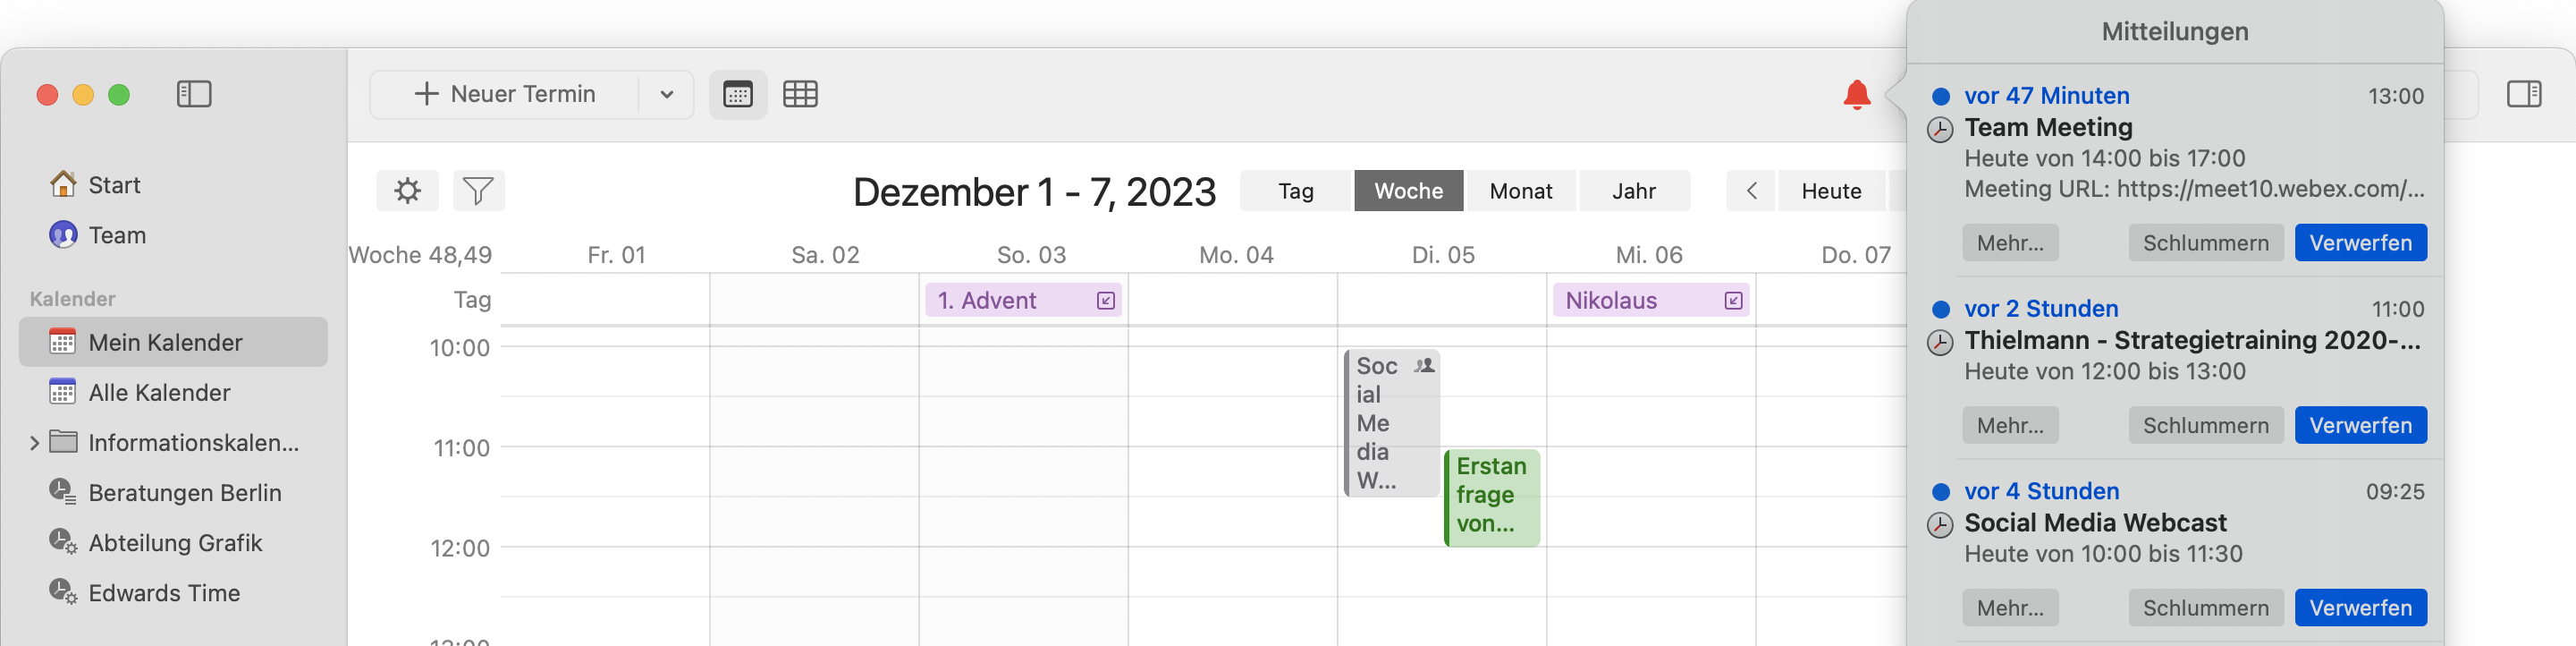Screen dimensions: 2576x646
Task: Expand the Informationskalender folder
Action: click(x=34, y=442)
